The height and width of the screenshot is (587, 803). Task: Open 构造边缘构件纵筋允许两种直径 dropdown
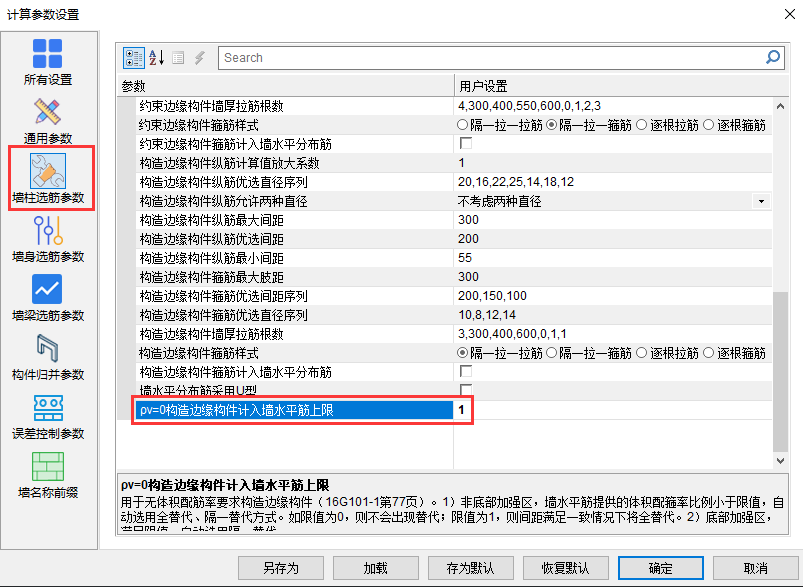click(761, 201)
